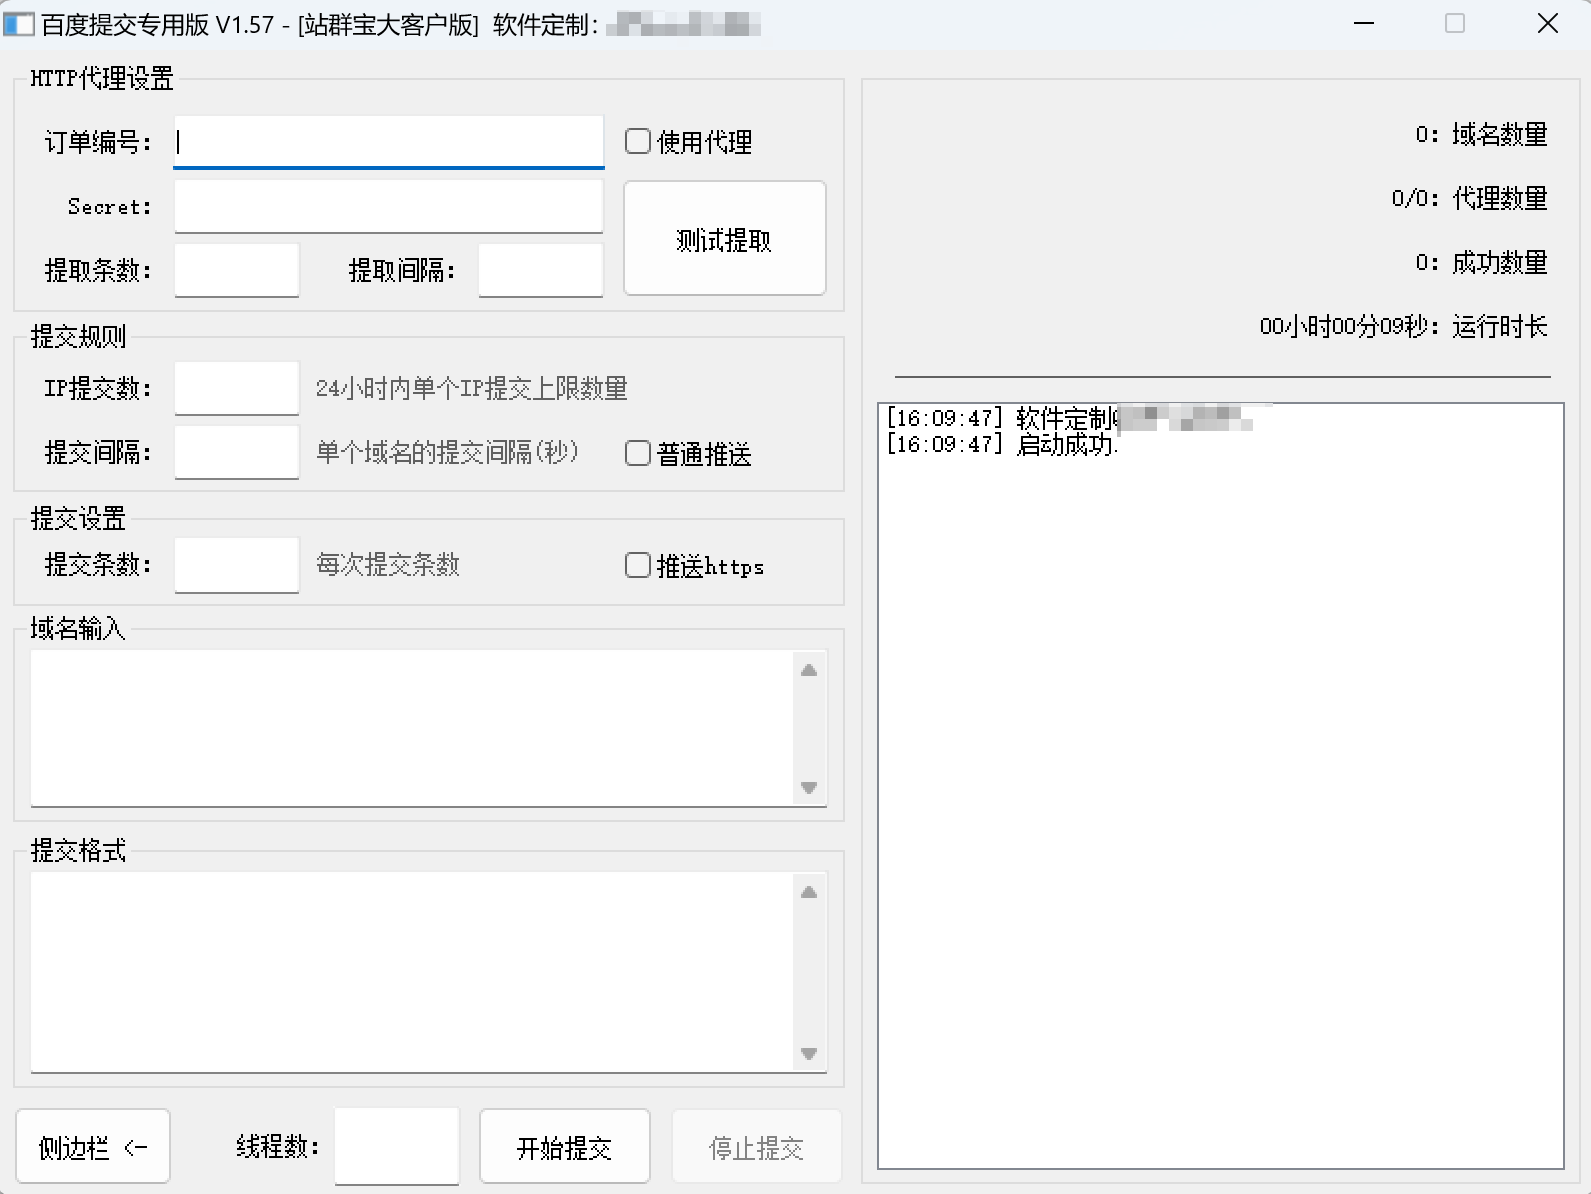Focus the 订单编号 input field

[x=388, y=142]
